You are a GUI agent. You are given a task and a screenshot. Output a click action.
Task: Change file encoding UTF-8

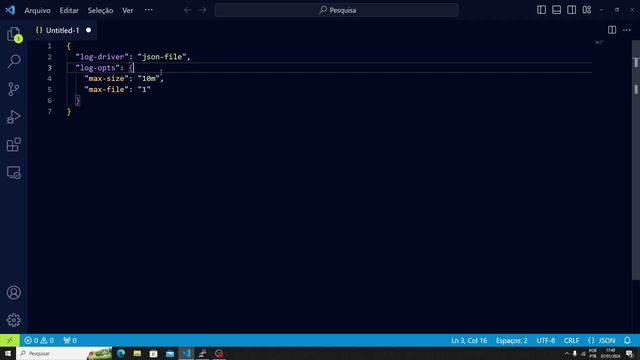pos(546,340)
